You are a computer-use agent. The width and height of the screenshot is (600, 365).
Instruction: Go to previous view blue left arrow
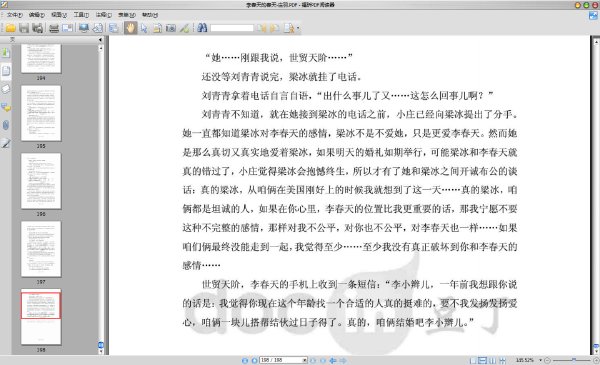coord(333,360)
